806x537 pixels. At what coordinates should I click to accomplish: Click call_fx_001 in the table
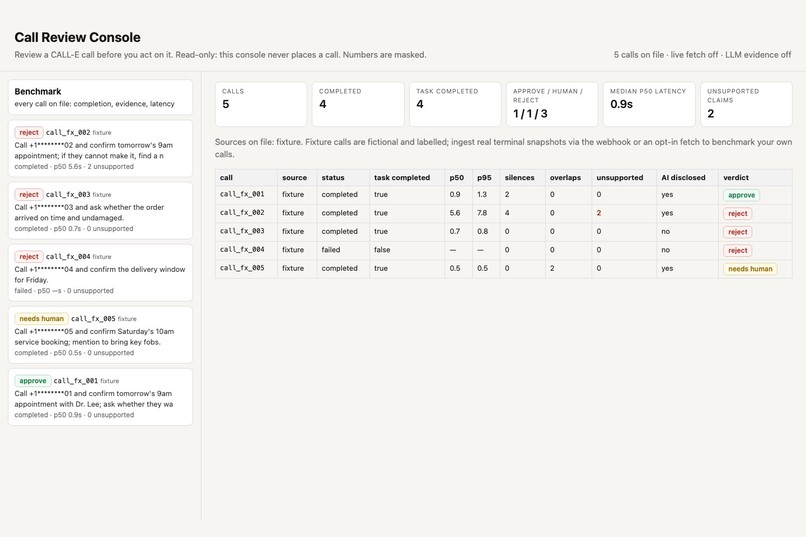click(242, 194)
